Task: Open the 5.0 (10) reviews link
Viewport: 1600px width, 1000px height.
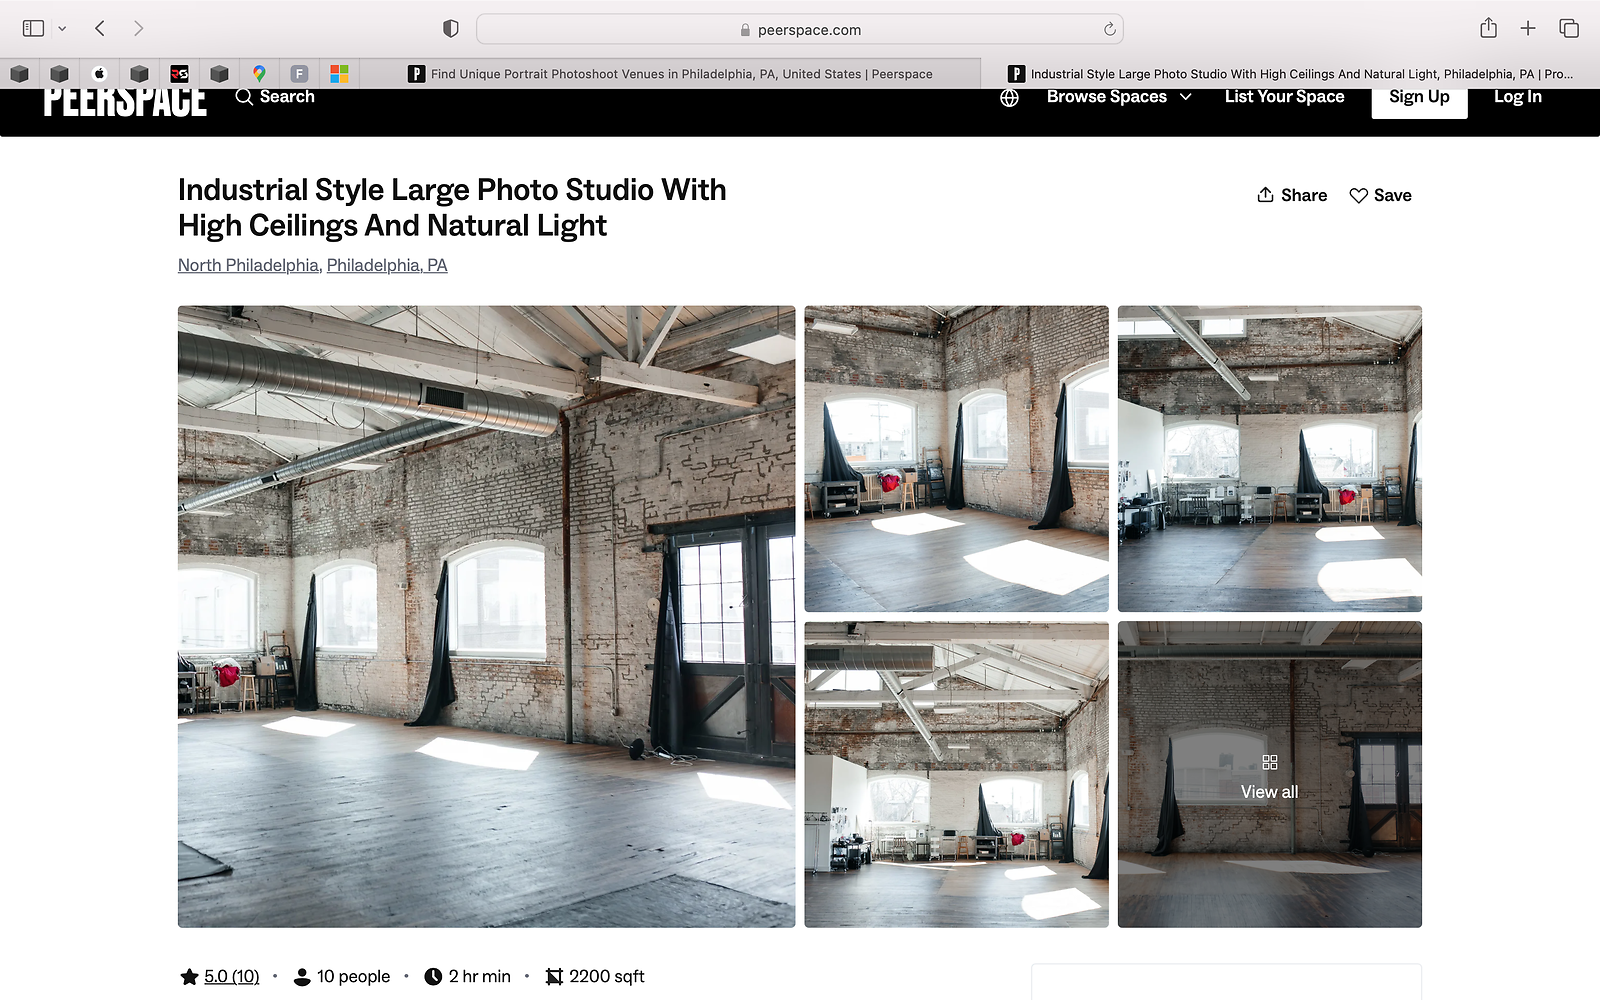Action: tap(231, 976)
